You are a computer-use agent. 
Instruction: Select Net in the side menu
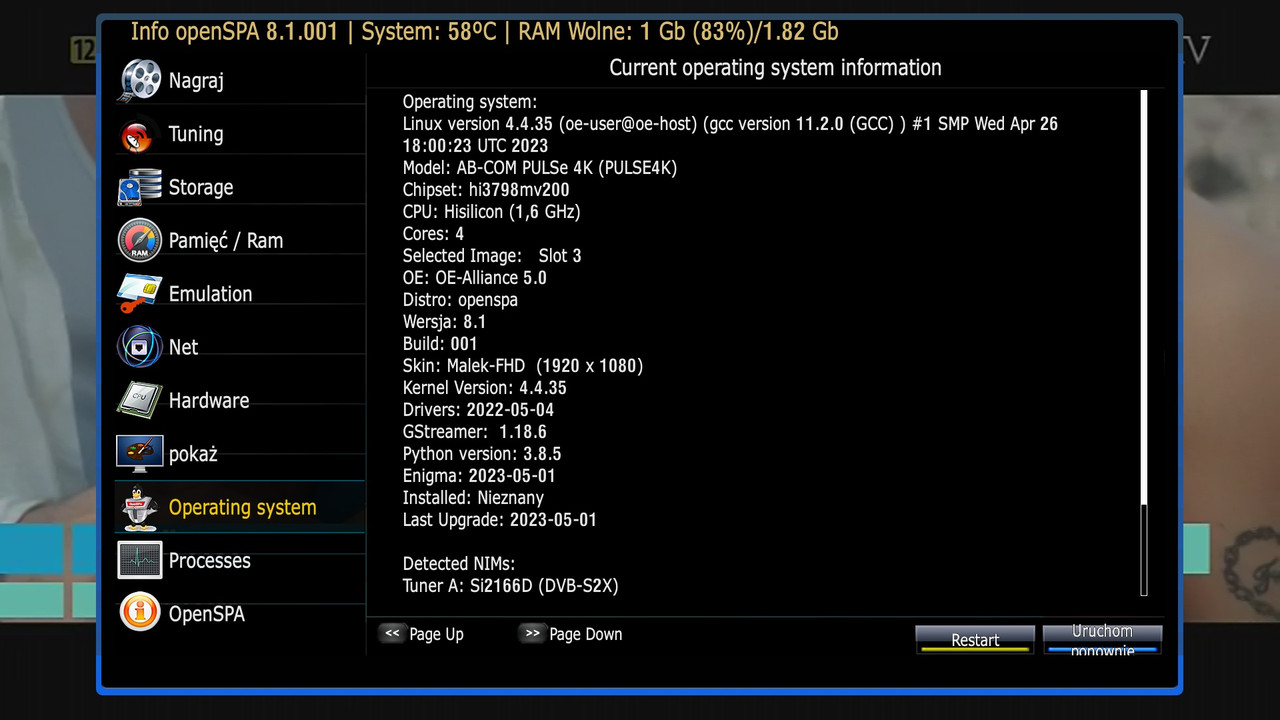pos(240,347)
